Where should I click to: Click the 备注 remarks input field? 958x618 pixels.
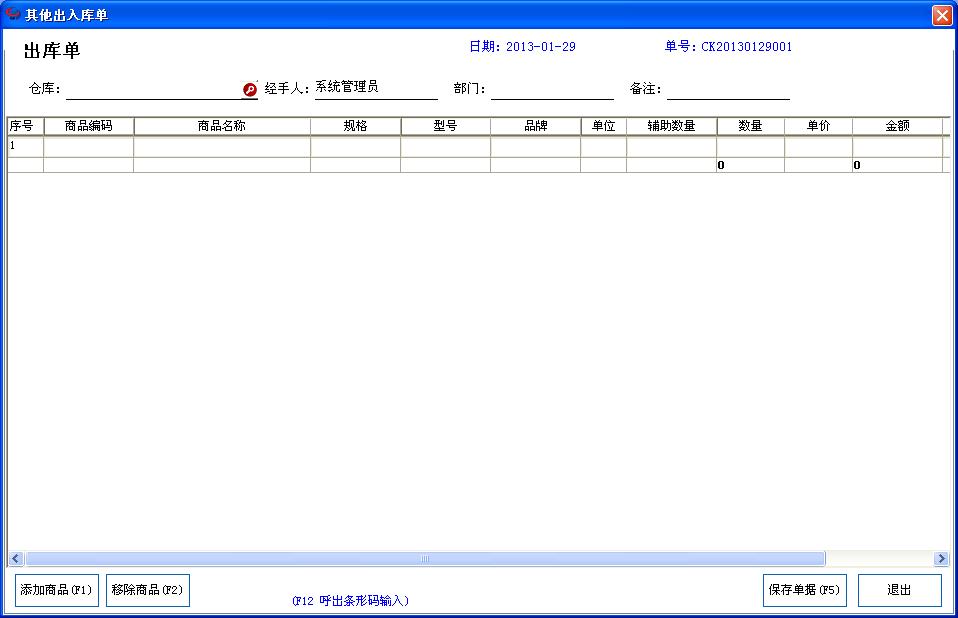[x=729, y=92]
